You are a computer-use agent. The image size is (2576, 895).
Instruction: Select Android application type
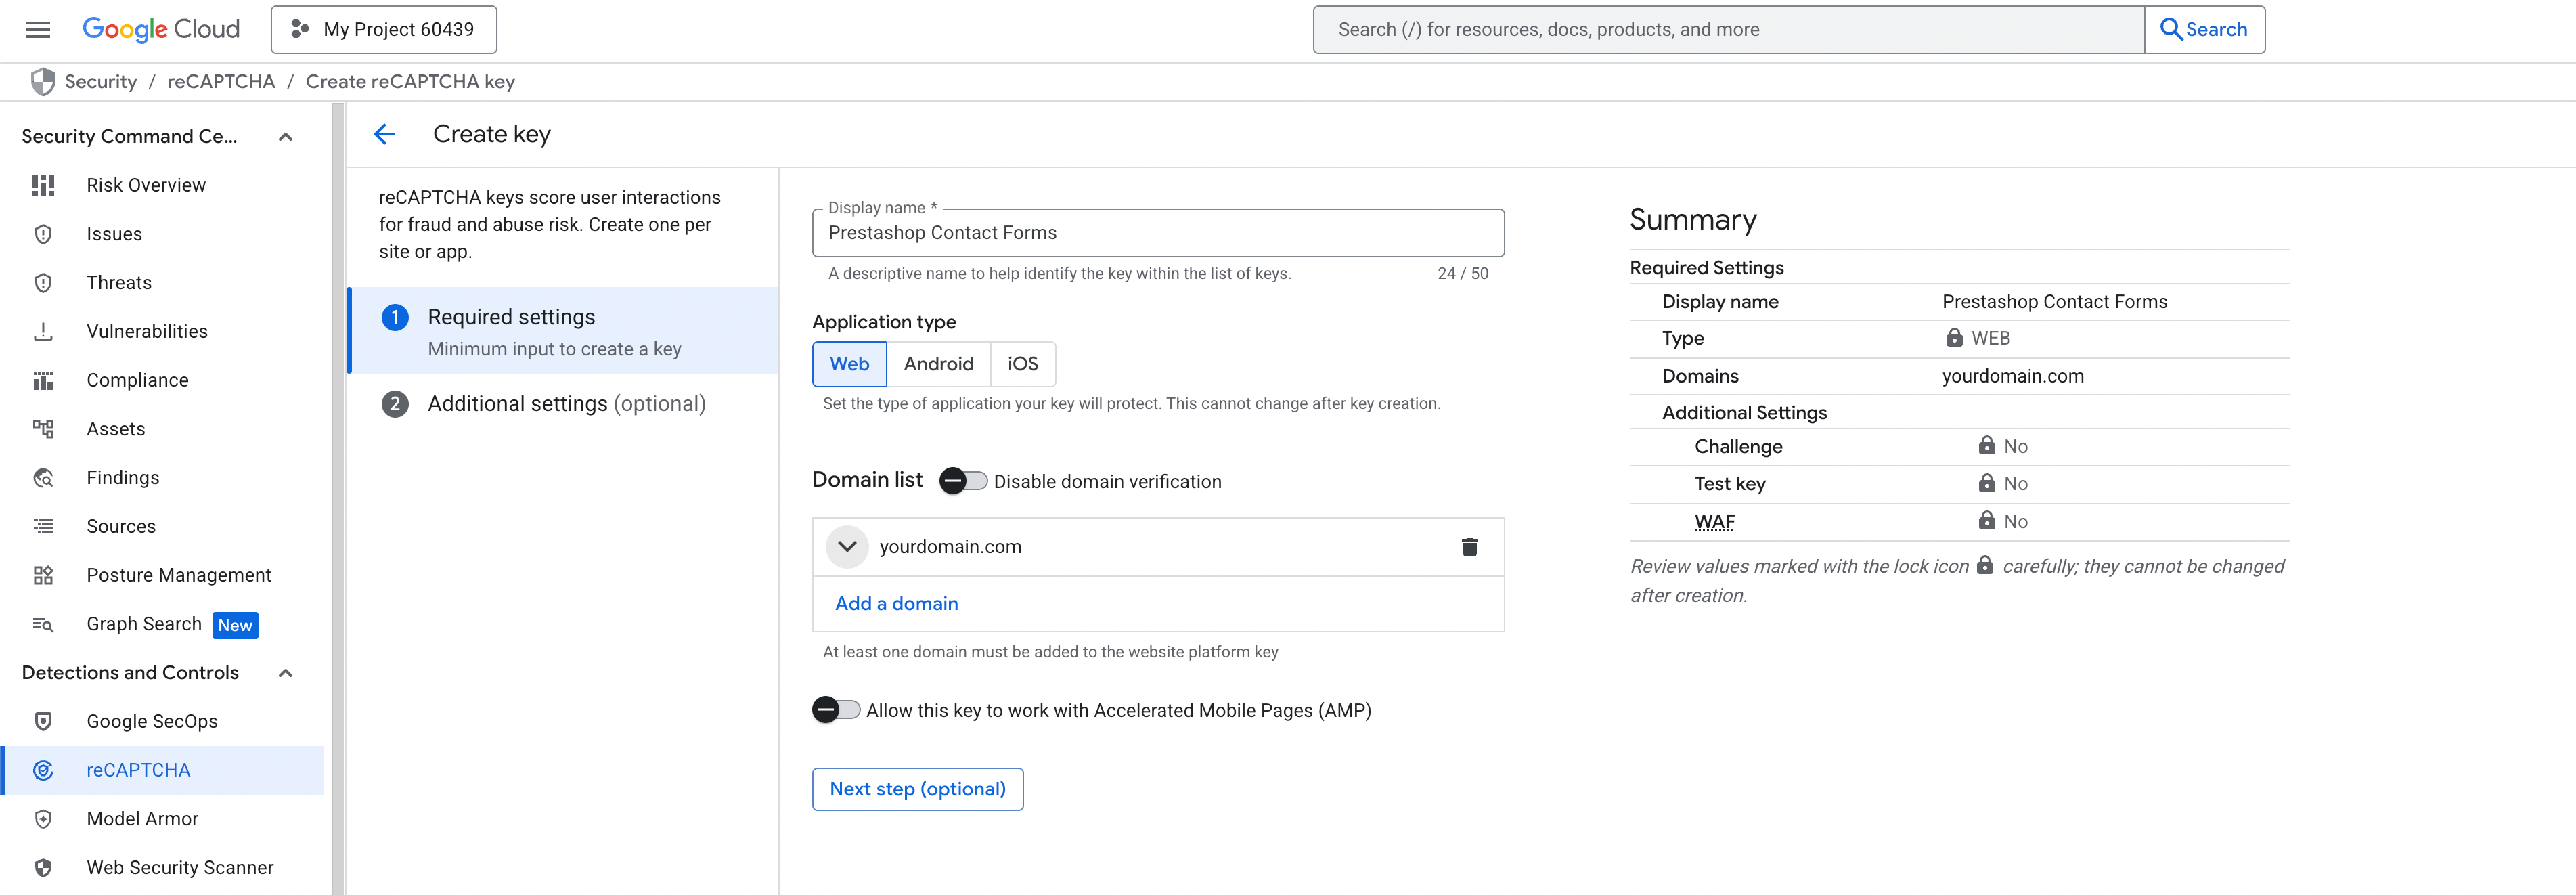coord(937,364)
